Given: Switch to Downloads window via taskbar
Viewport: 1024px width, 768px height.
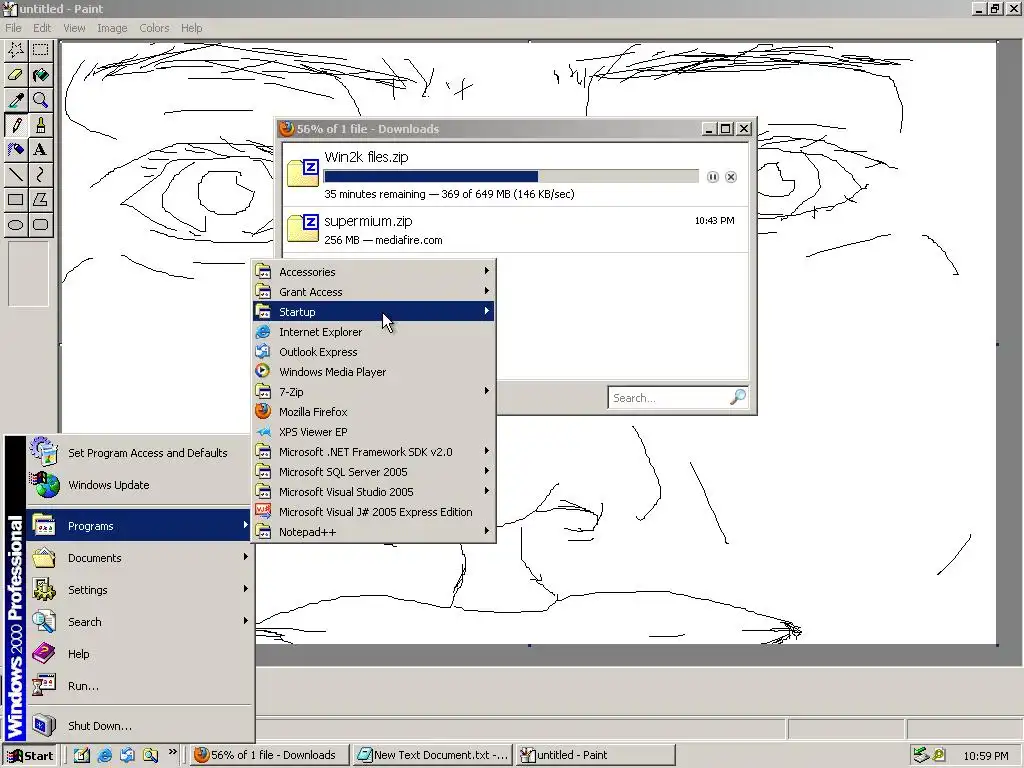Looking at the screenshot, I should pyautogui.click(x=269, y=756).
